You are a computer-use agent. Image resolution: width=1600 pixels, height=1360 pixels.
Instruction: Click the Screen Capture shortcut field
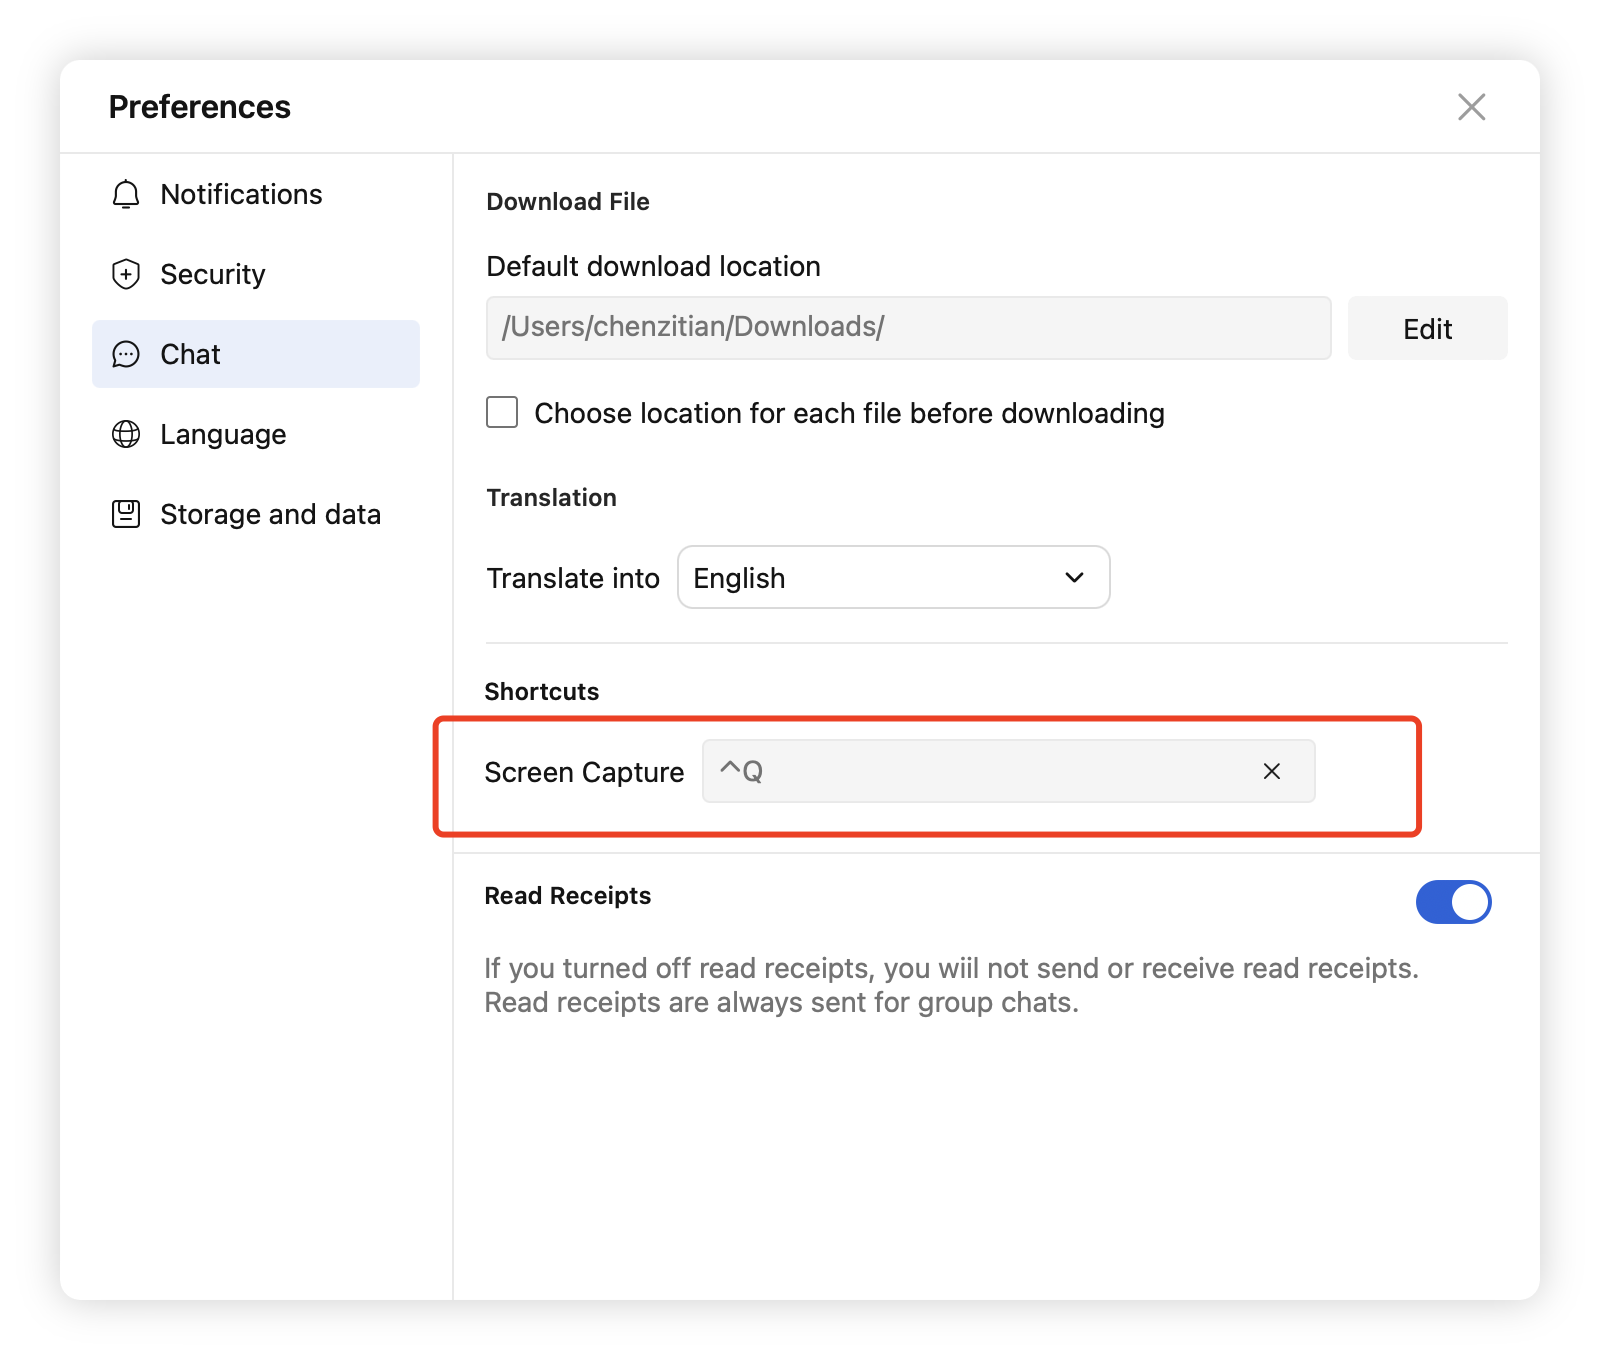coord(980,771)
